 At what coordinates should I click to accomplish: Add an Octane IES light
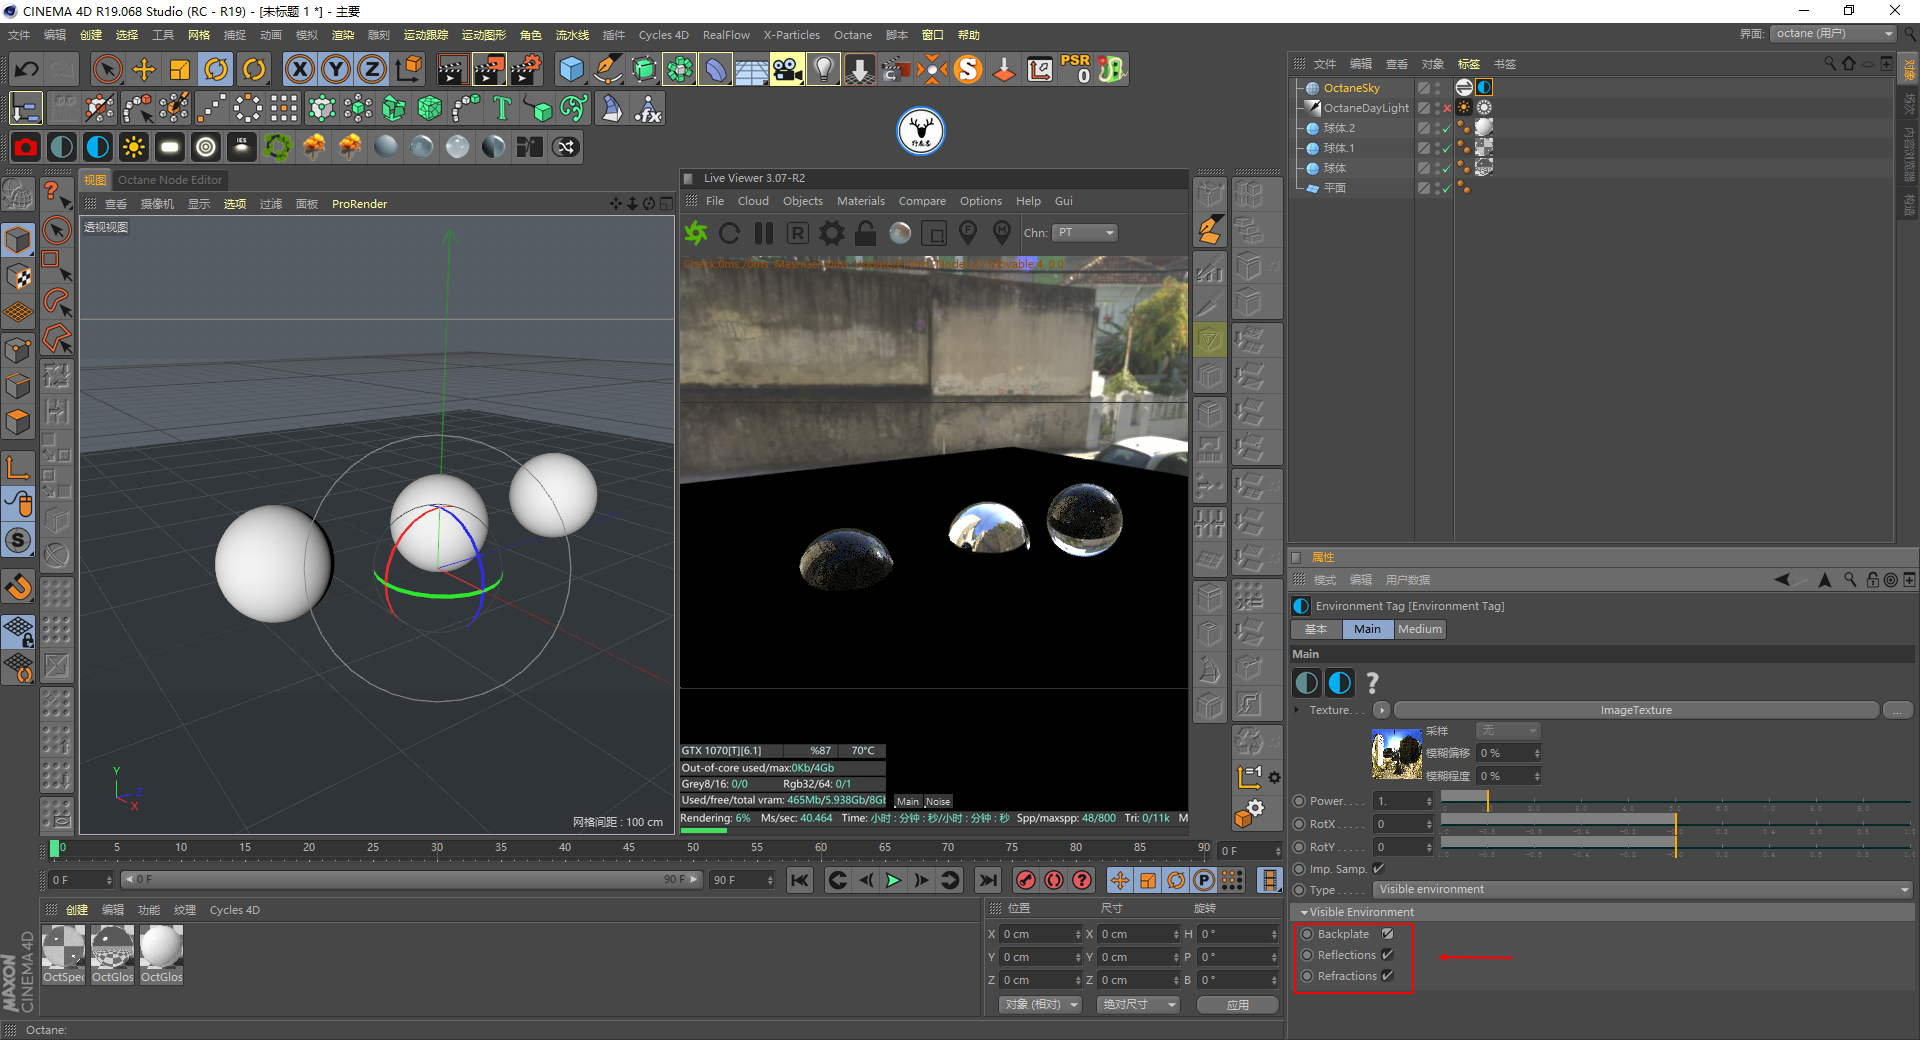241,147
